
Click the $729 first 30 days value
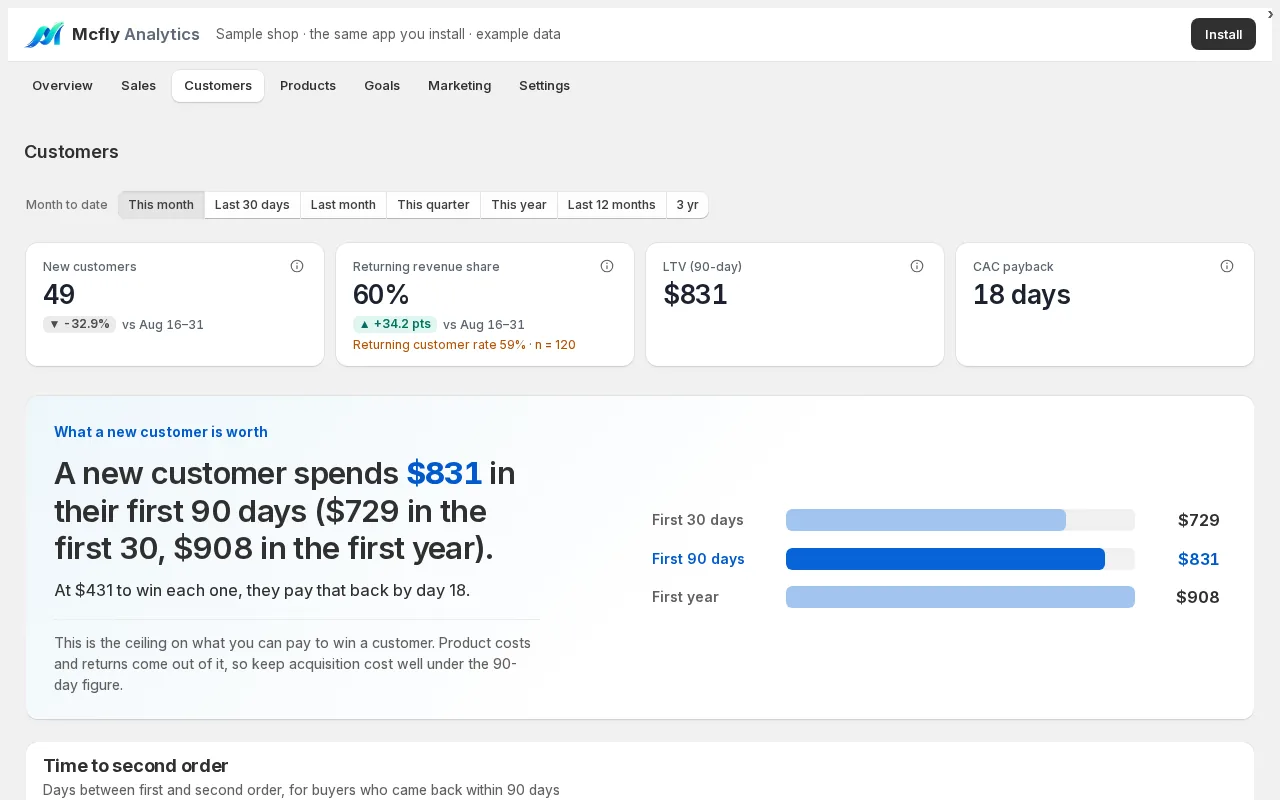pos(1199,520)
